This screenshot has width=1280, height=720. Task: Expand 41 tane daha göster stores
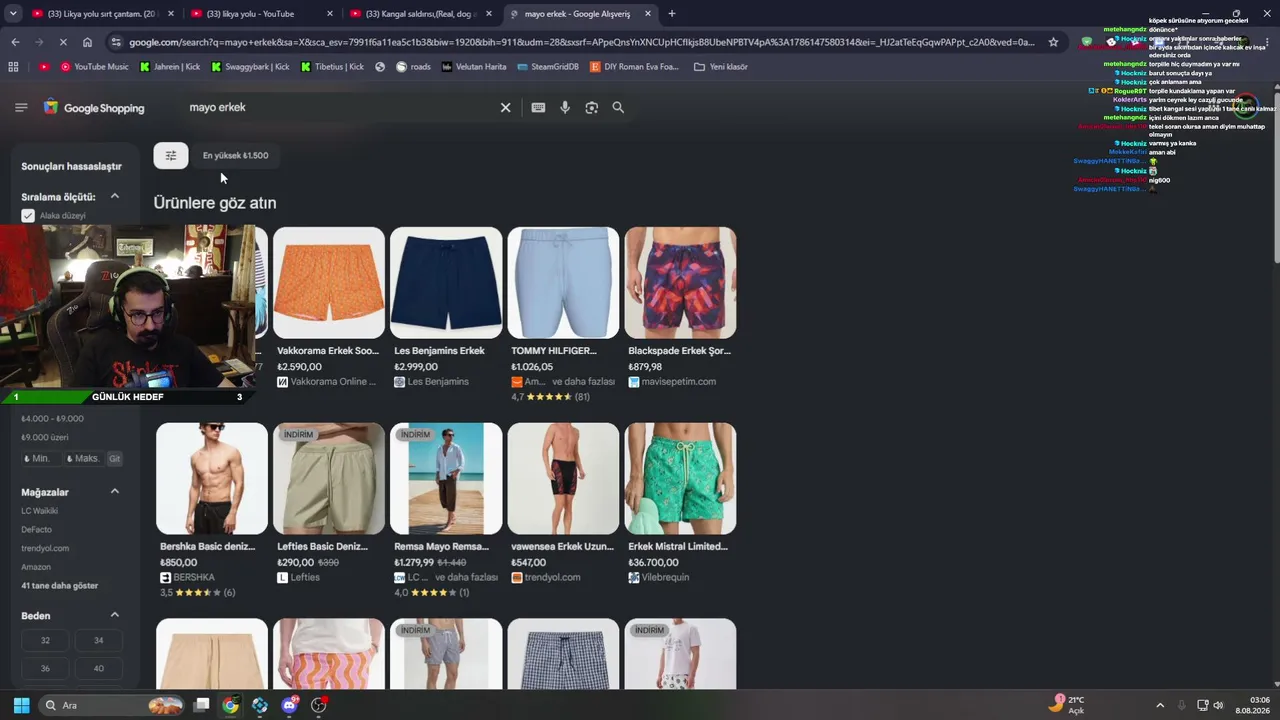60,586
